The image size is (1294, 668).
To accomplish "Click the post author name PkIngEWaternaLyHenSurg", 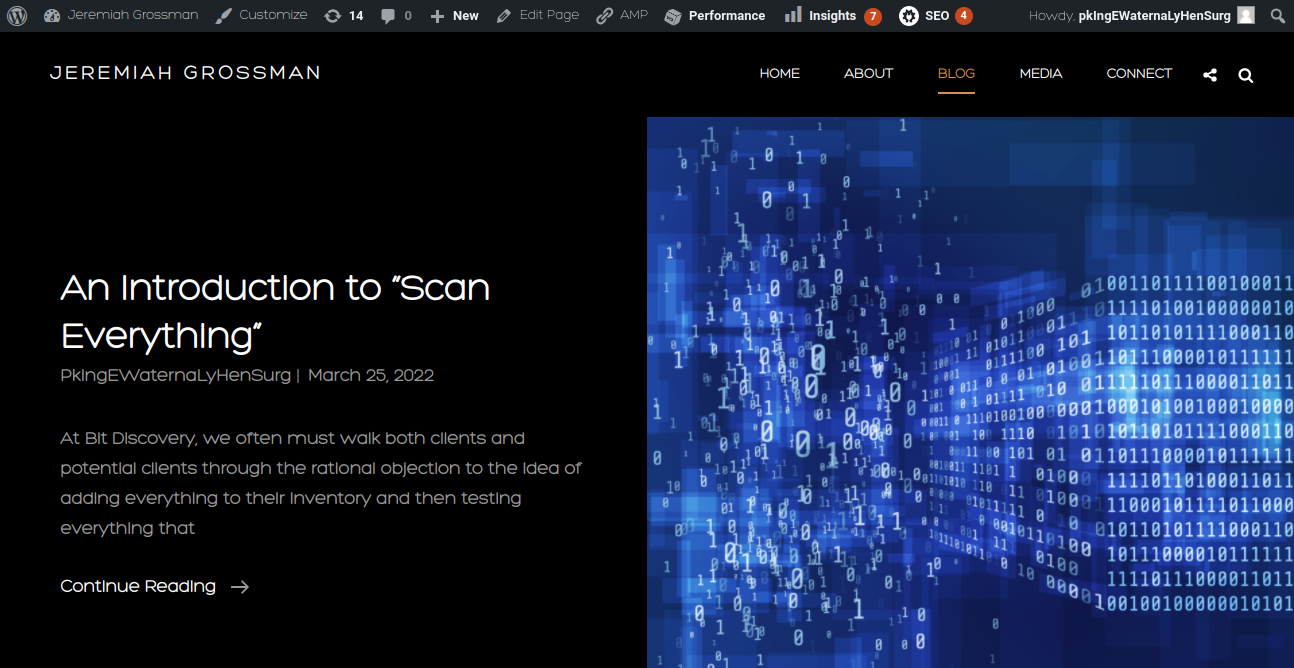I will (x=175, y=376).
